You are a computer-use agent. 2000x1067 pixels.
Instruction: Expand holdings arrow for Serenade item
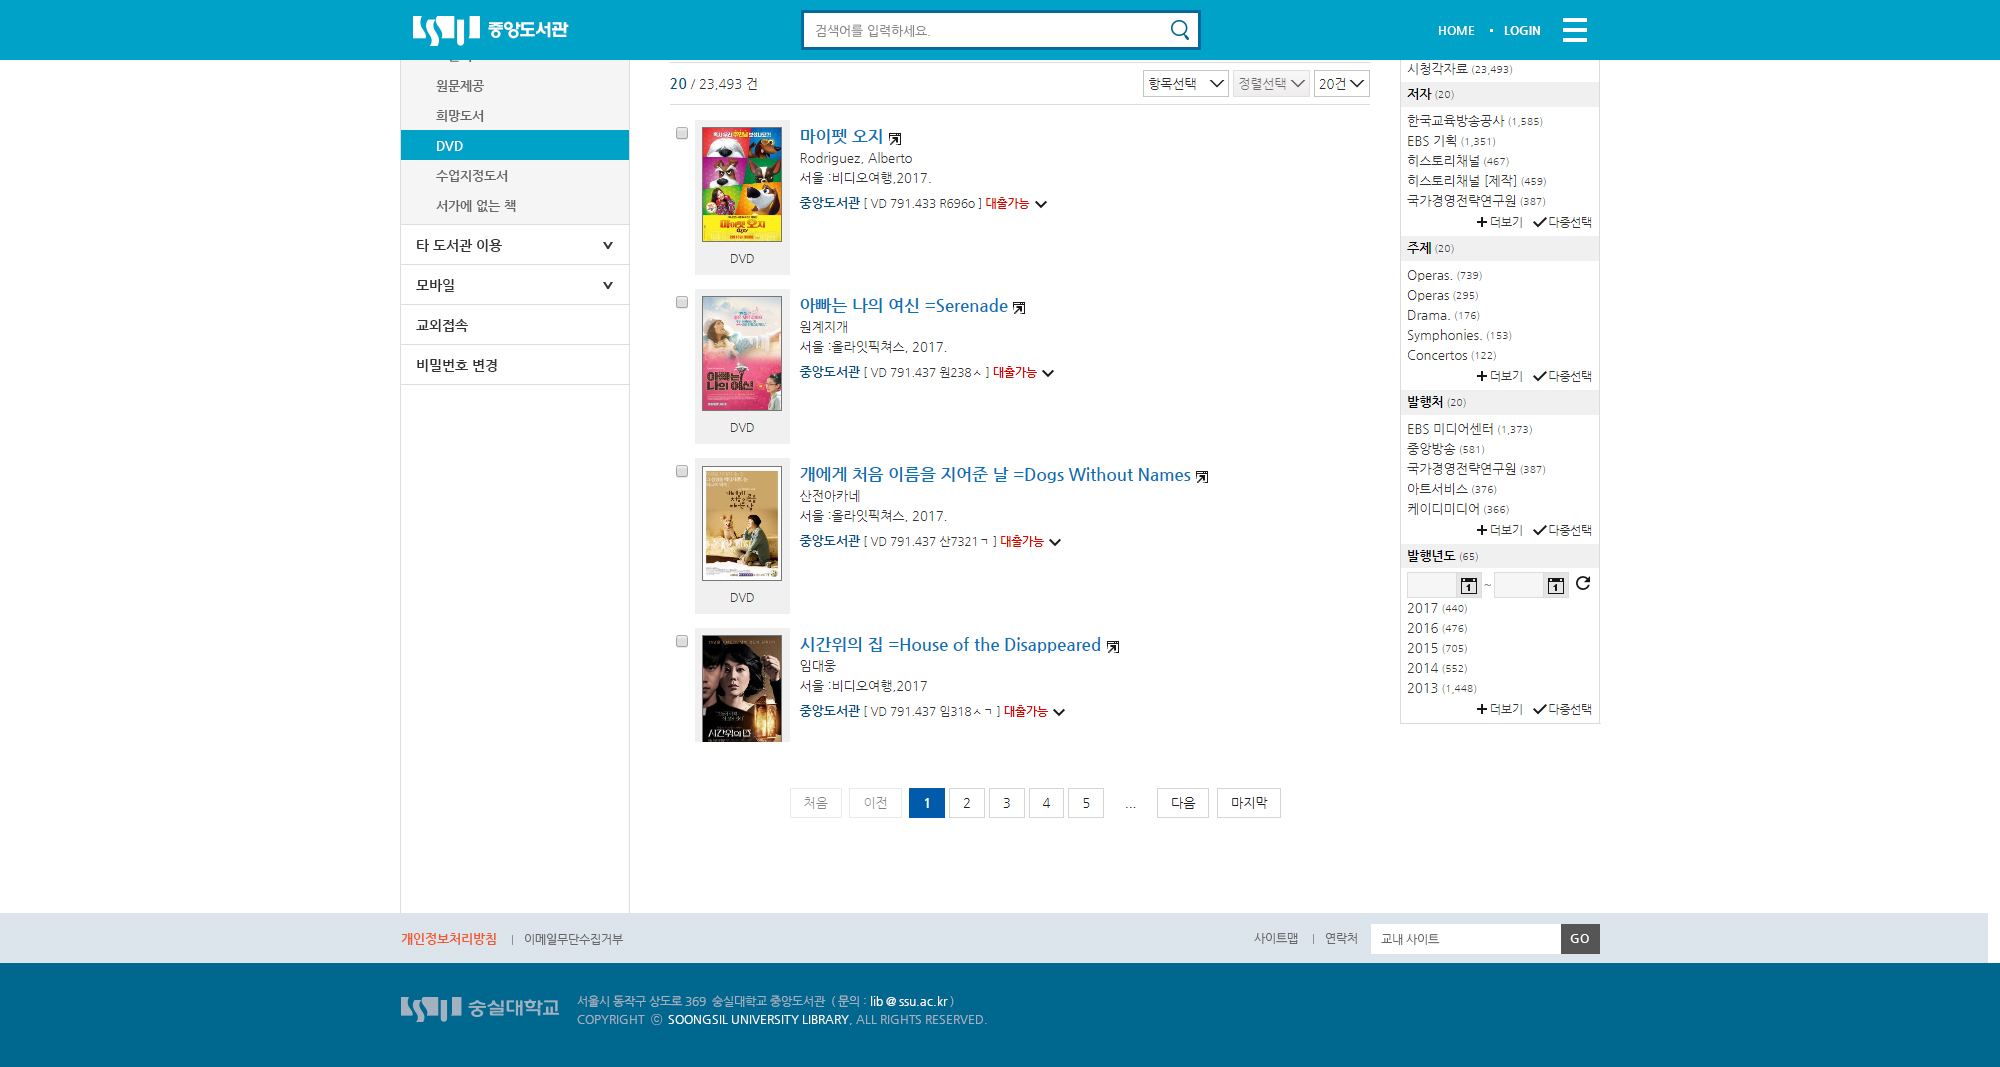(x=1048, y=373)
